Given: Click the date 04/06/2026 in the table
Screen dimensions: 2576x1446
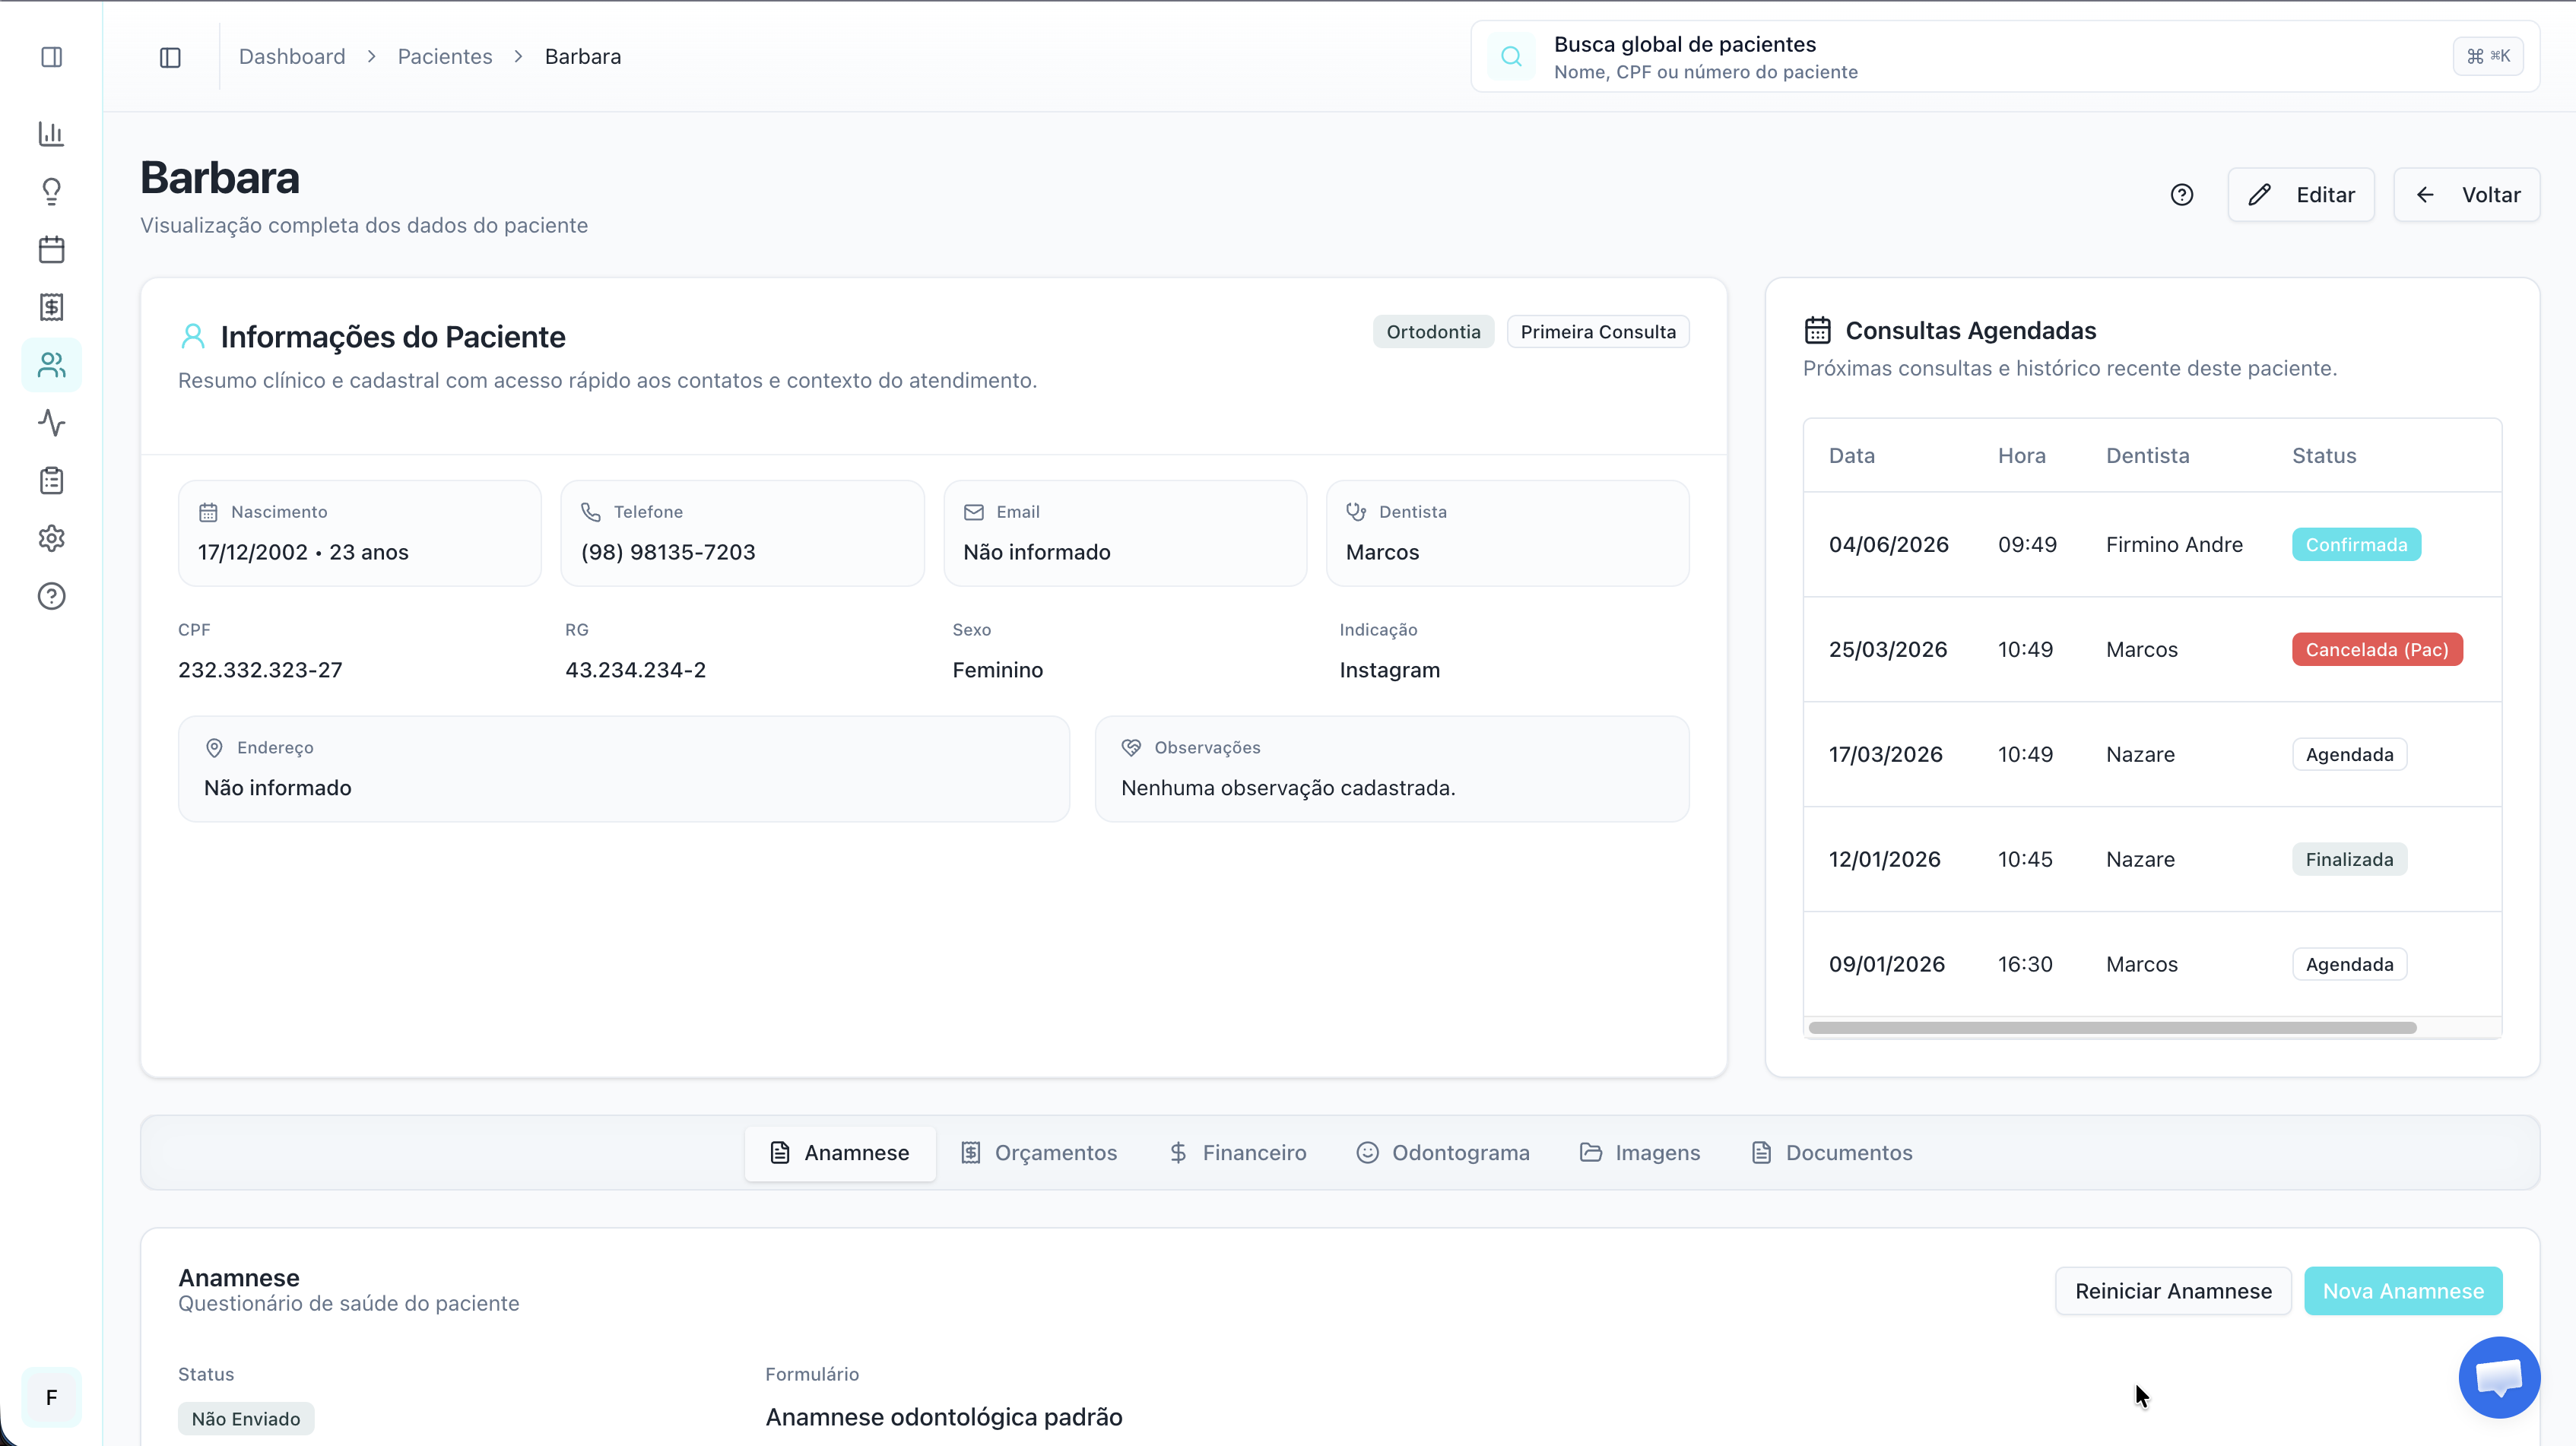Looking at the screenshot, I should pyautogui.click(x=1888, y=545).
